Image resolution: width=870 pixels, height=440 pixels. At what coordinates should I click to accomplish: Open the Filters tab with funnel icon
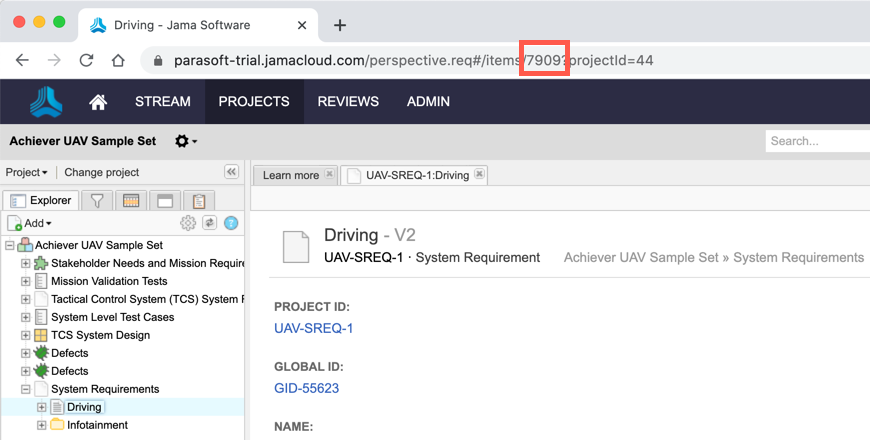pos(97,200)
